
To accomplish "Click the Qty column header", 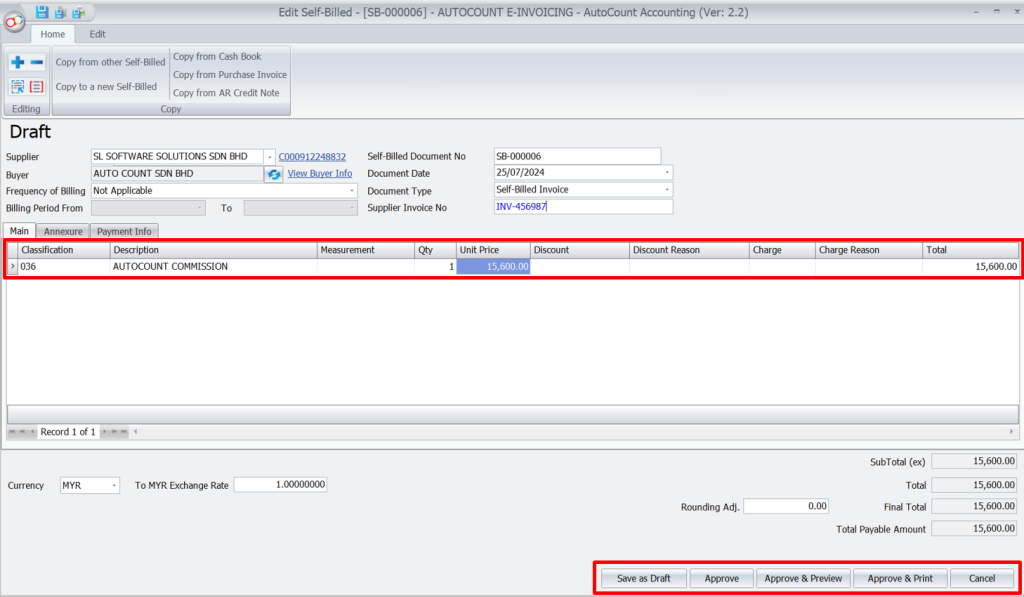I will tap(435, 250).
